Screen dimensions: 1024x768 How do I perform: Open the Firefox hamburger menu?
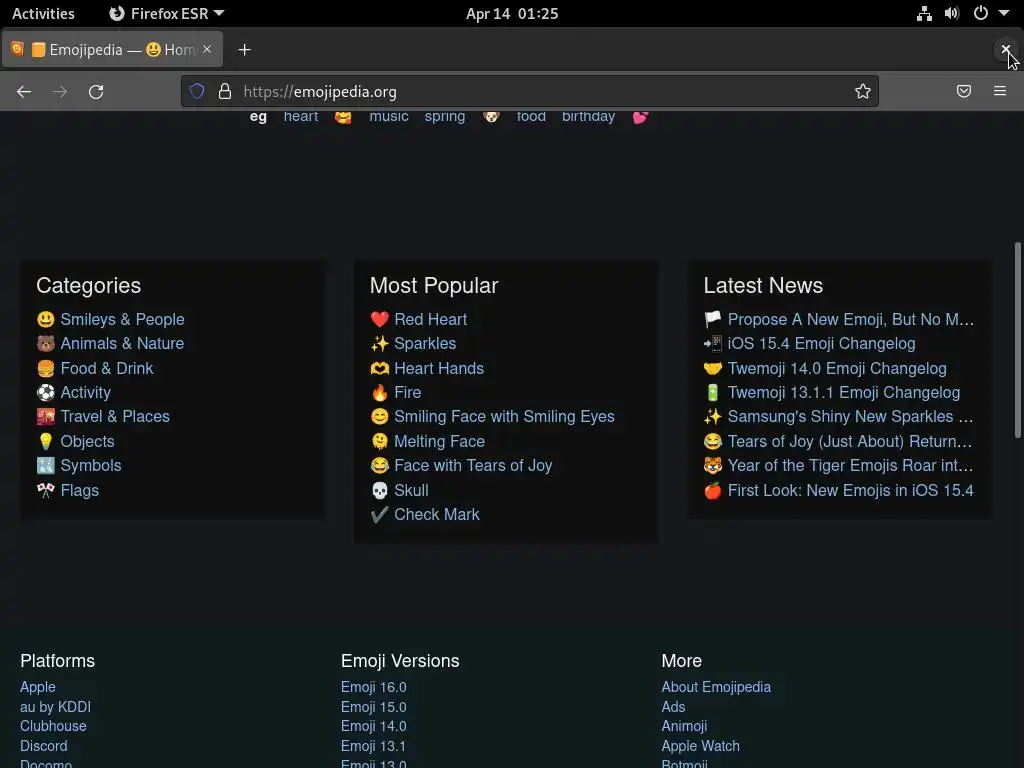coord(1000,91)
